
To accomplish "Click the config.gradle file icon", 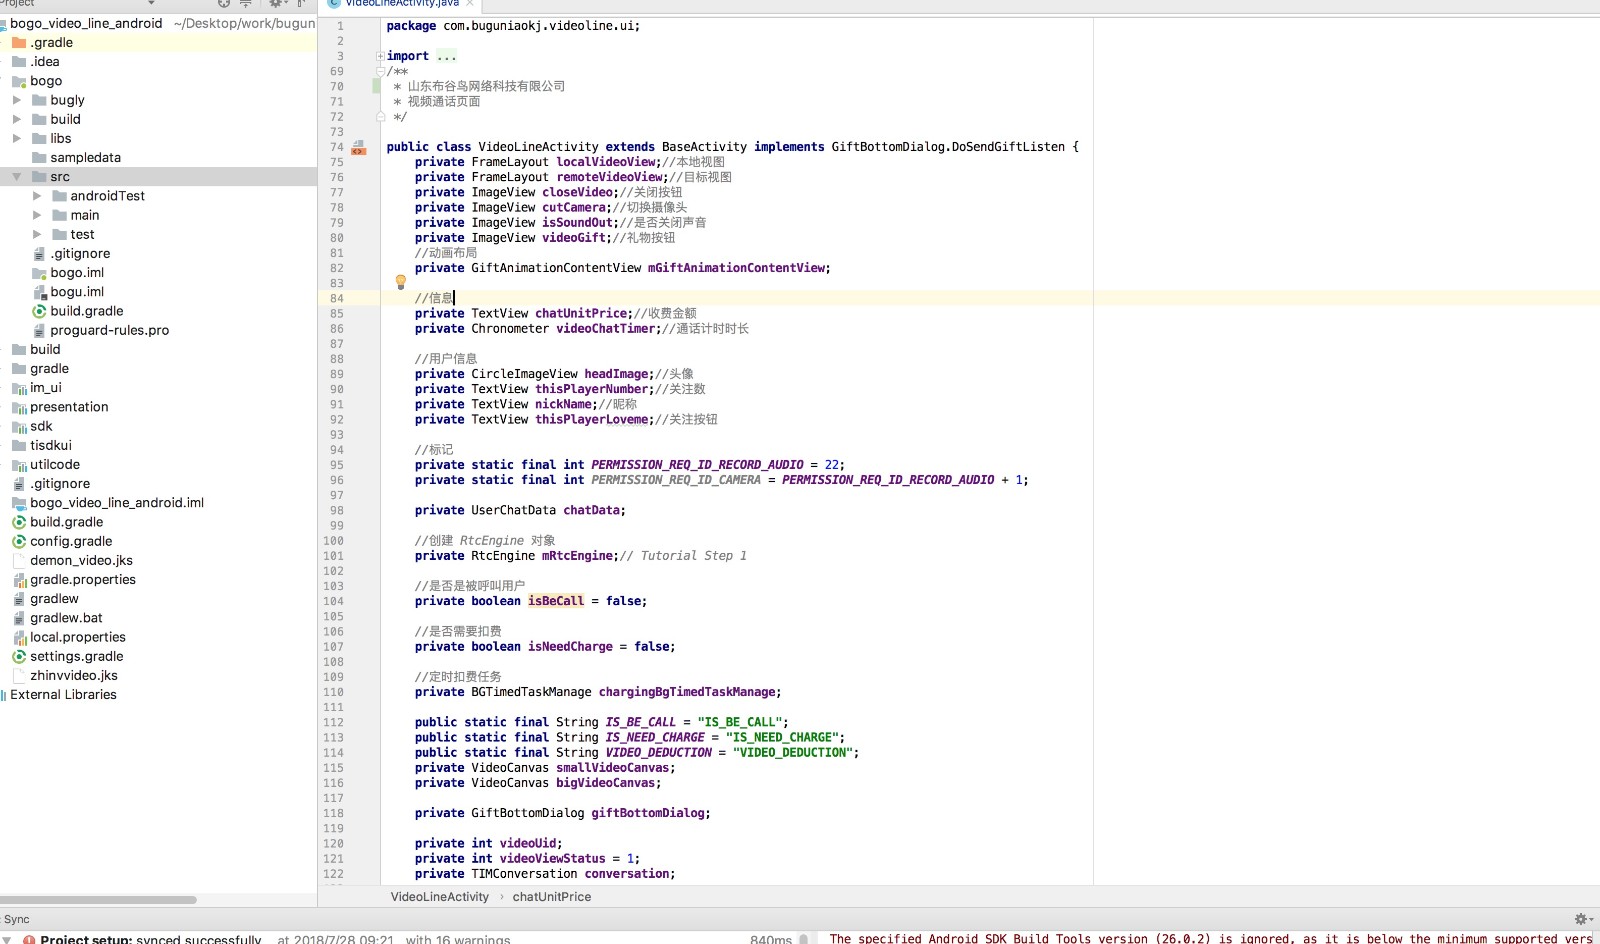I will (x=19, y=541).
